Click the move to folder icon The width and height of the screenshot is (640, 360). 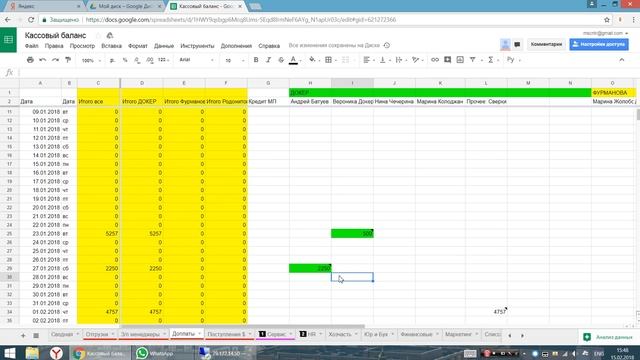(x=109, y=36)
